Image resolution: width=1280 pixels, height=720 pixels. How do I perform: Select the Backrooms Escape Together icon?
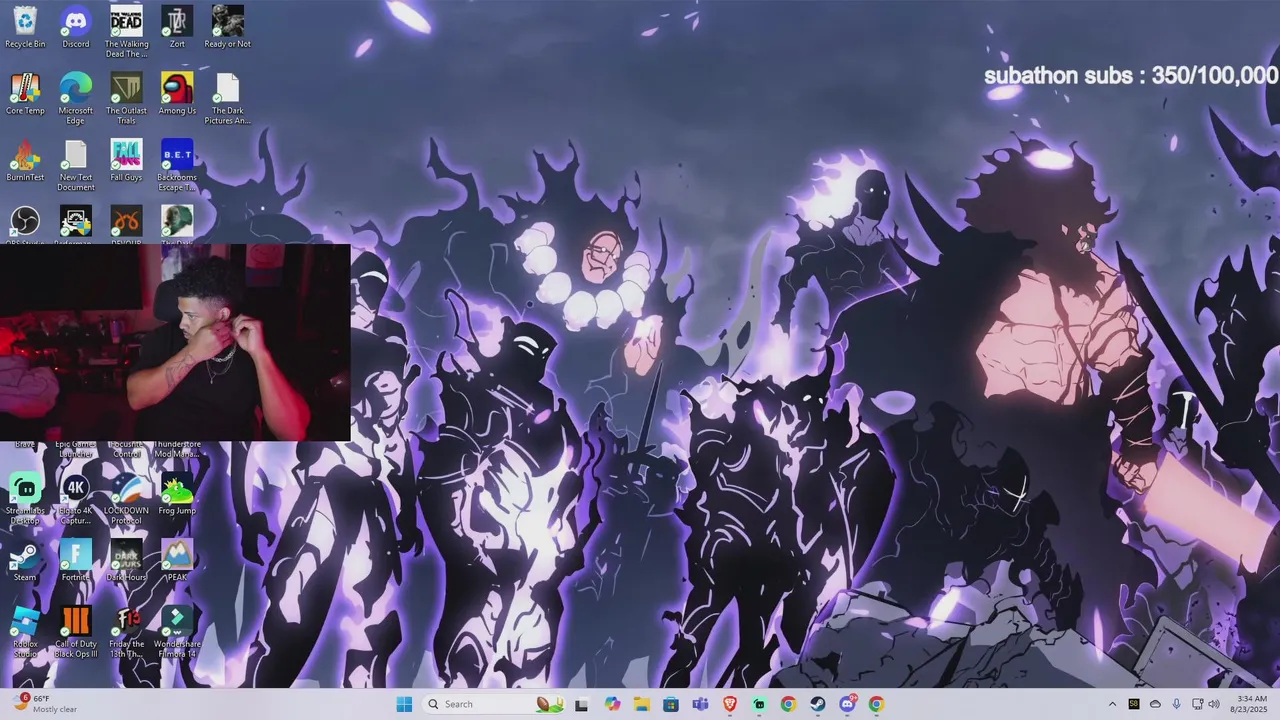pos(177,166)
